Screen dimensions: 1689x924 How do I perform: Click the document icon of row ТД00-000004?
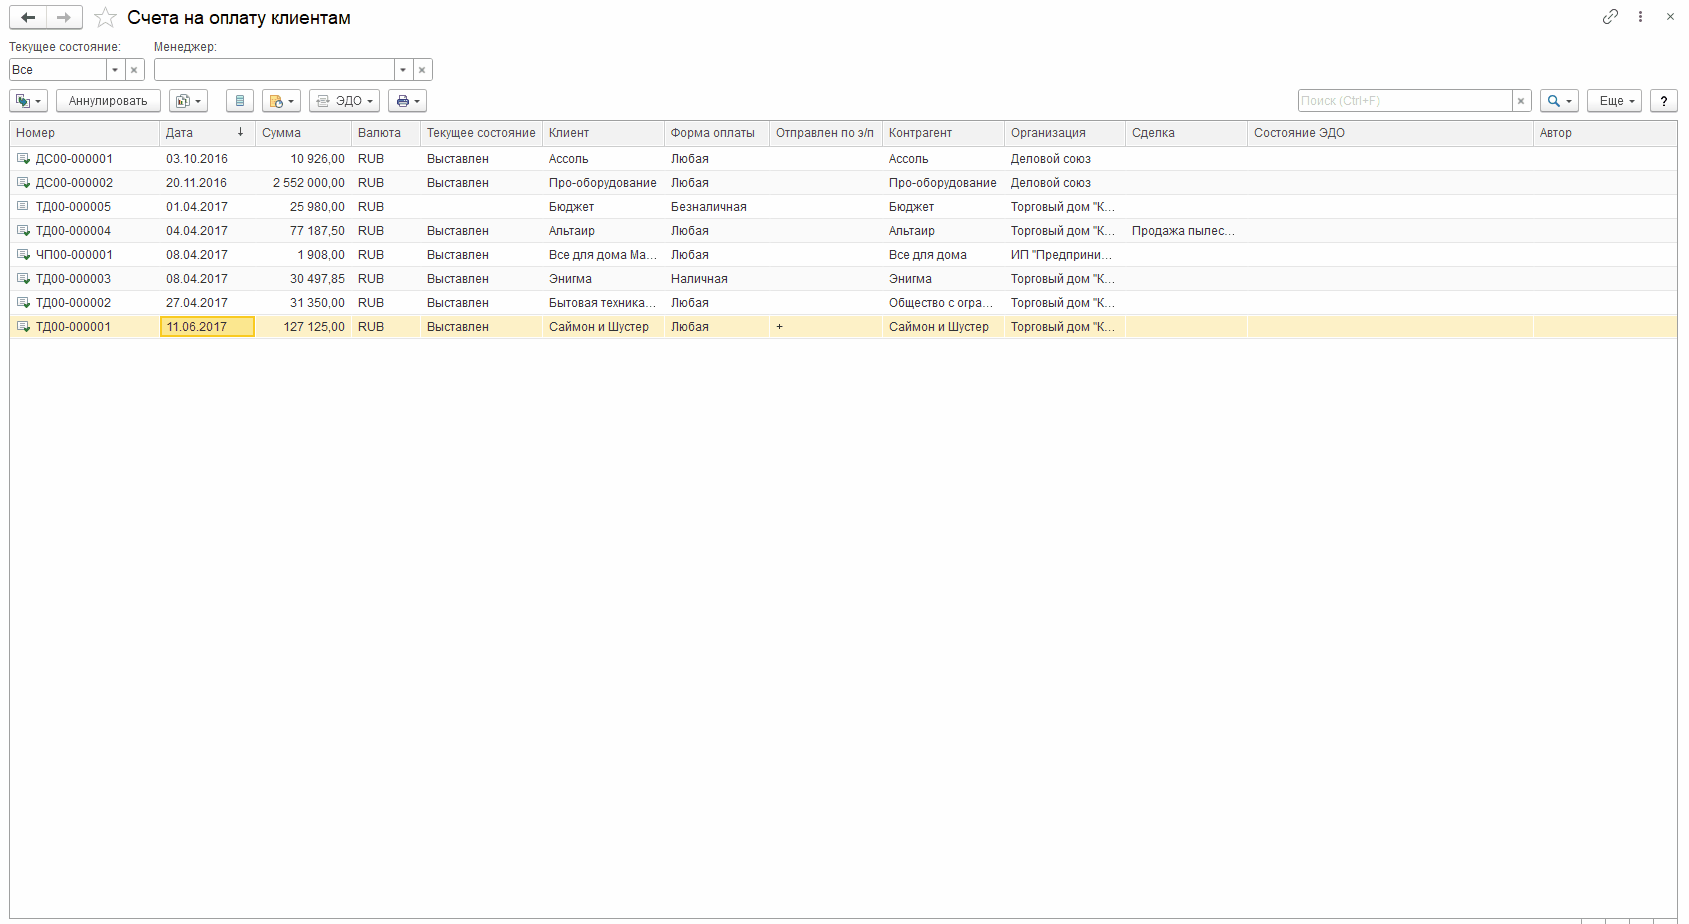[x=23, y=231]
